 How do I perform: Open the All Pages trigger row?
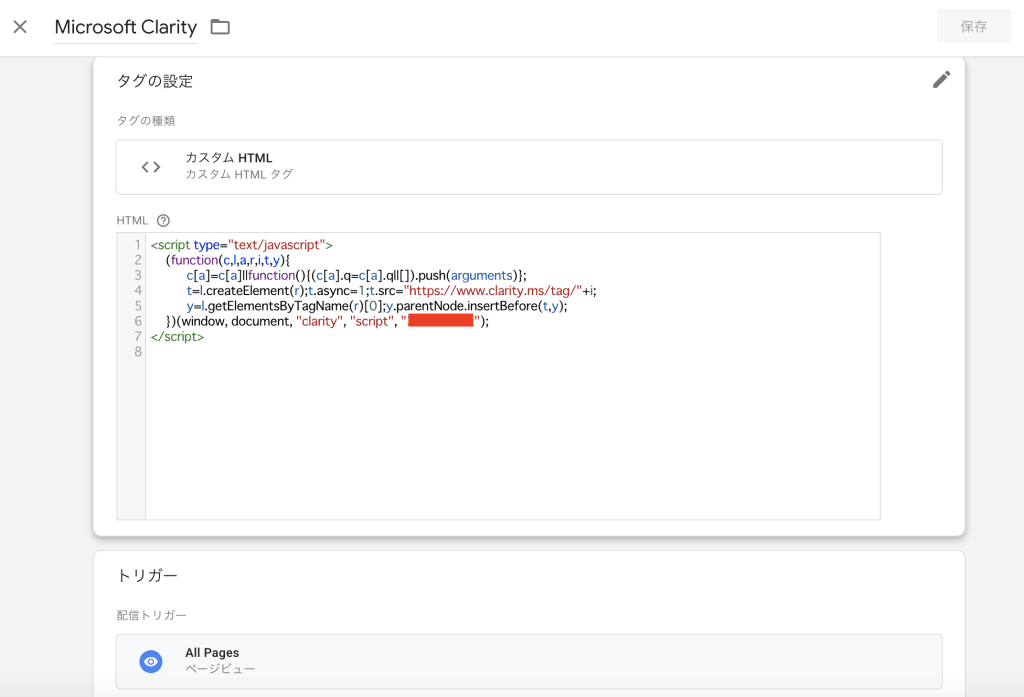point(529,662)
